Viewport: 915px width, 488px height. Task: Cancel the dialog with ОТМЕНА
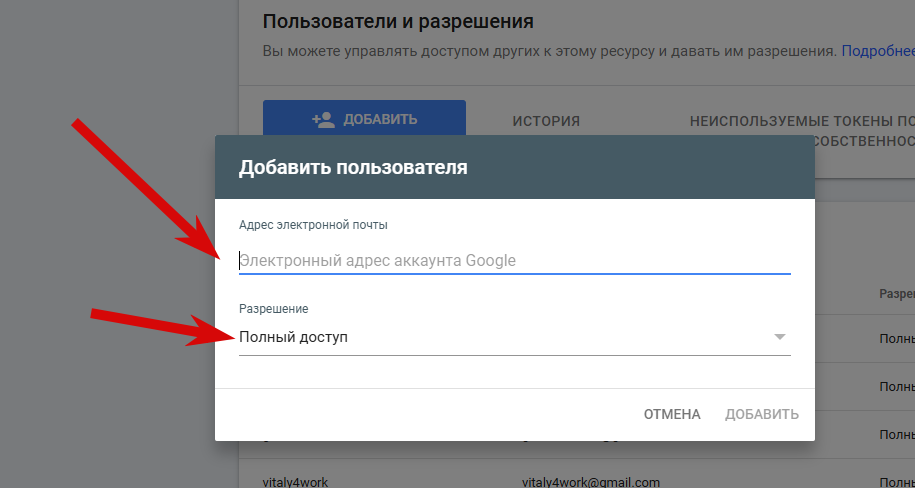pos(672,414)
